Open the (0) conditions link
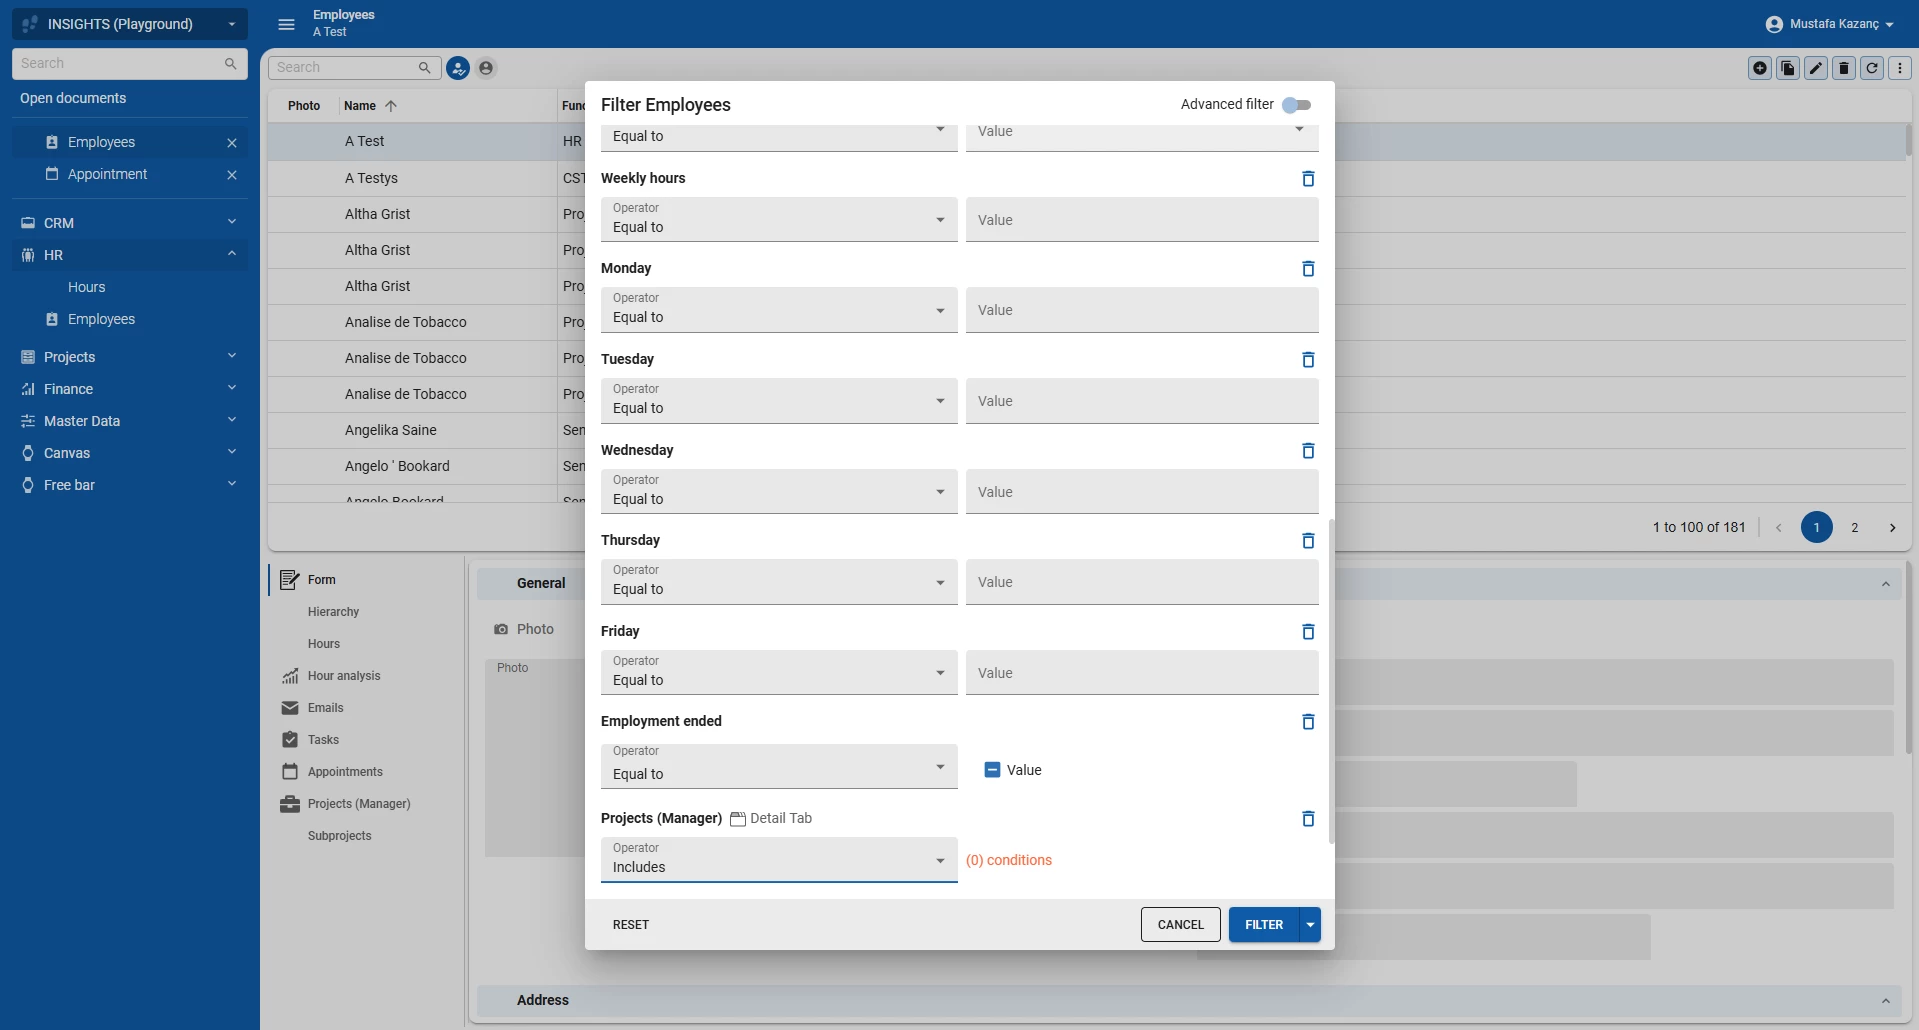1919x1030 pixels. tap(1009, 860)
